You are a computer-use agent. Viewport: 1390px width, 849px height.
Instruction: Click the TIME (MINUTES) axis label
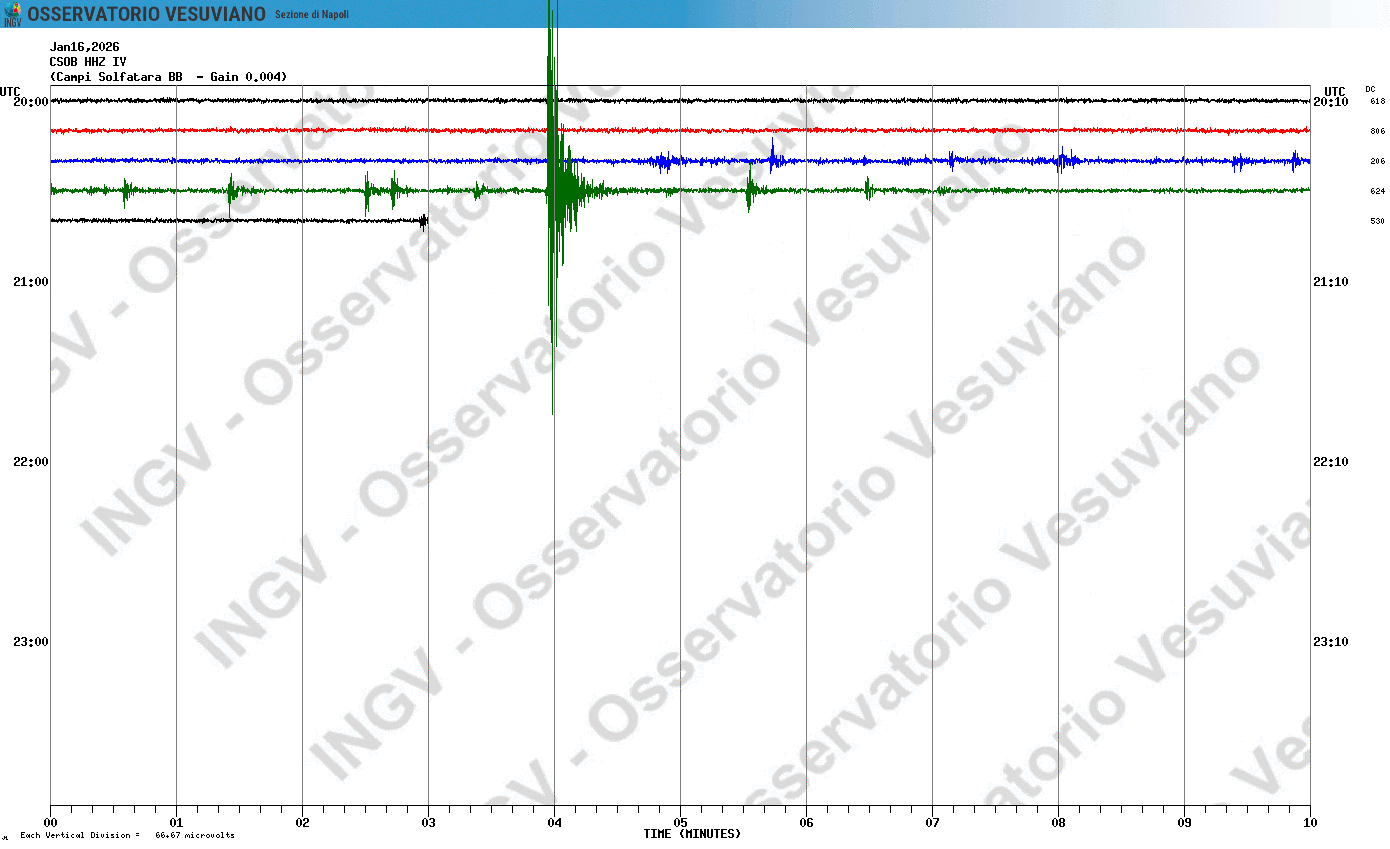(x=692, y=834)
